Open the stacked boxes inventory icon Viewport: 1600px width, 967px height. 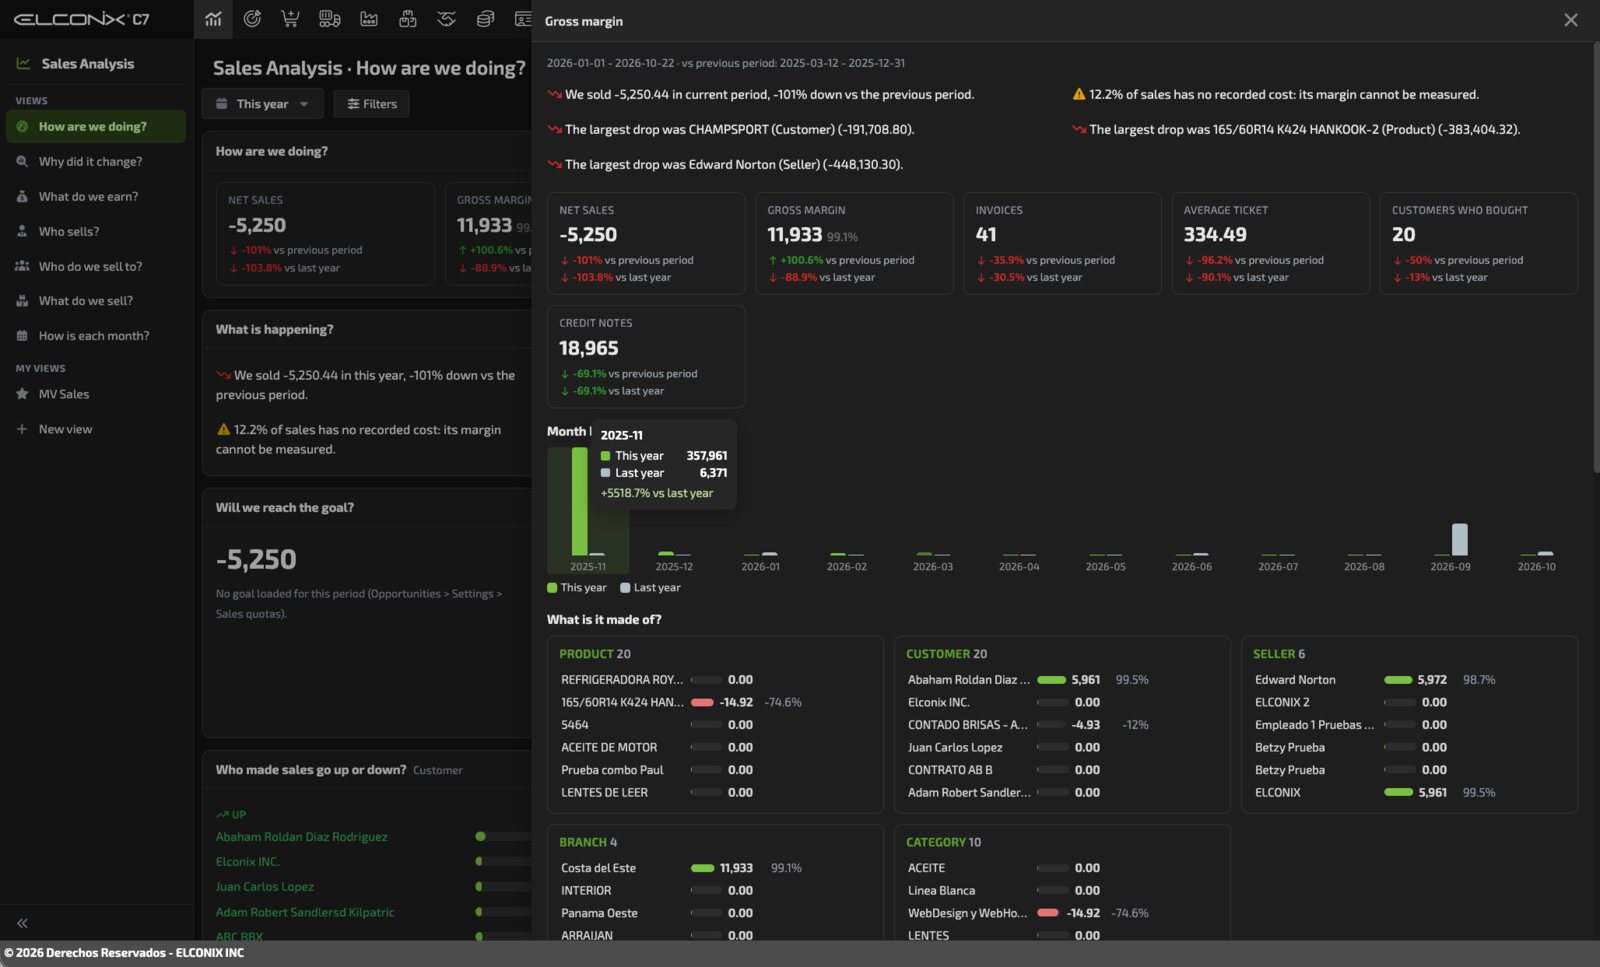tap(407, 19)
